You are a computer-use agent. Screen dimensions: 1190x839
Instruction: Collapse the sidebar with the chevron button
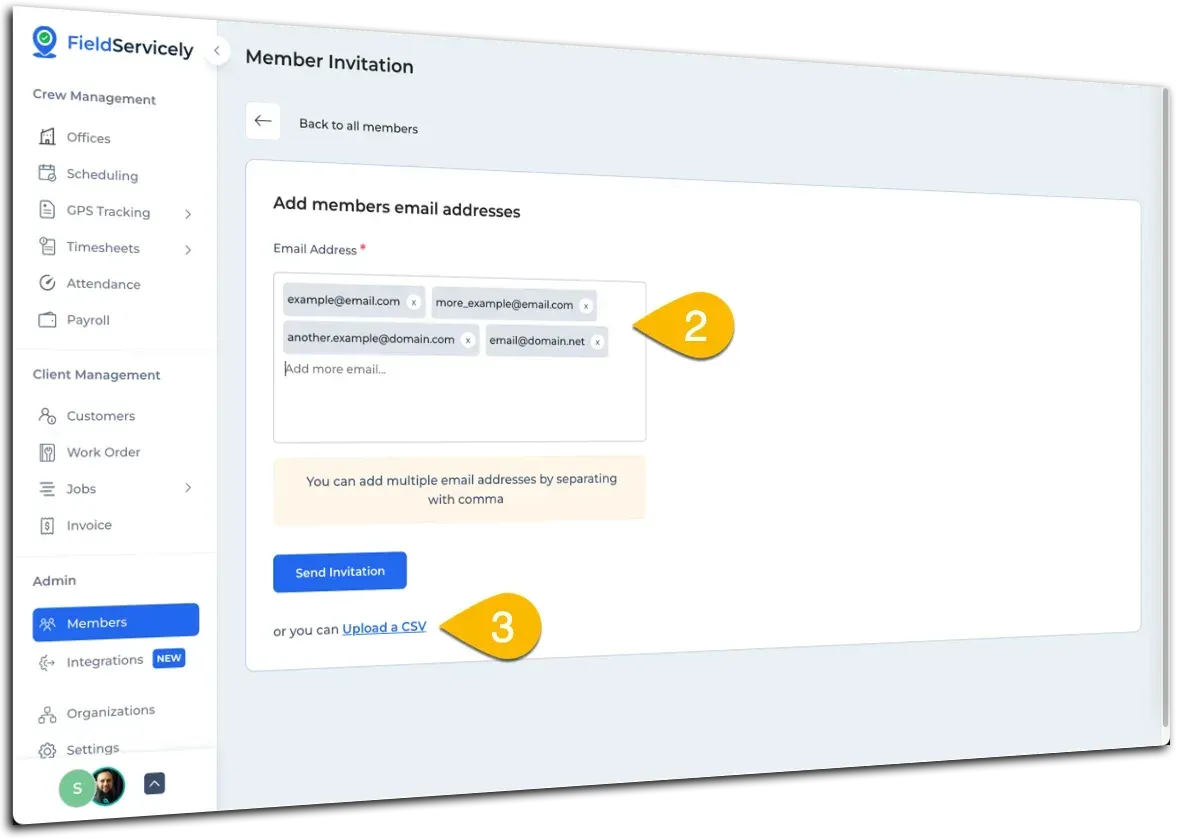coord(217,51)
